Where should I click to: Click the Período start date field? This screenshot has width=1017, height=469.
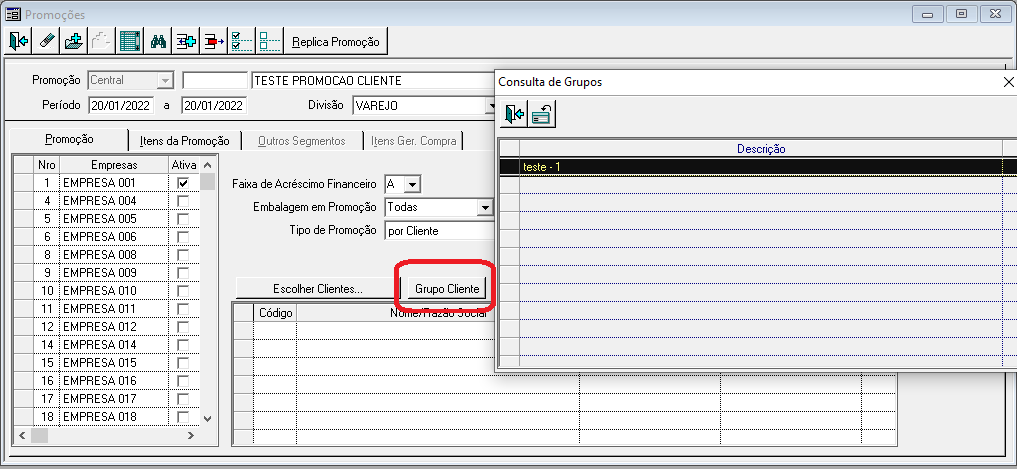point(121,106)
